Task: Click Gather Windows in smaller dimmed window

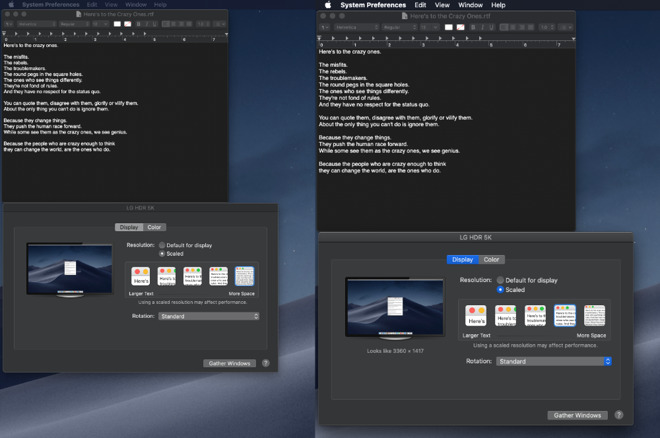Action: click(x=229, y=363)
